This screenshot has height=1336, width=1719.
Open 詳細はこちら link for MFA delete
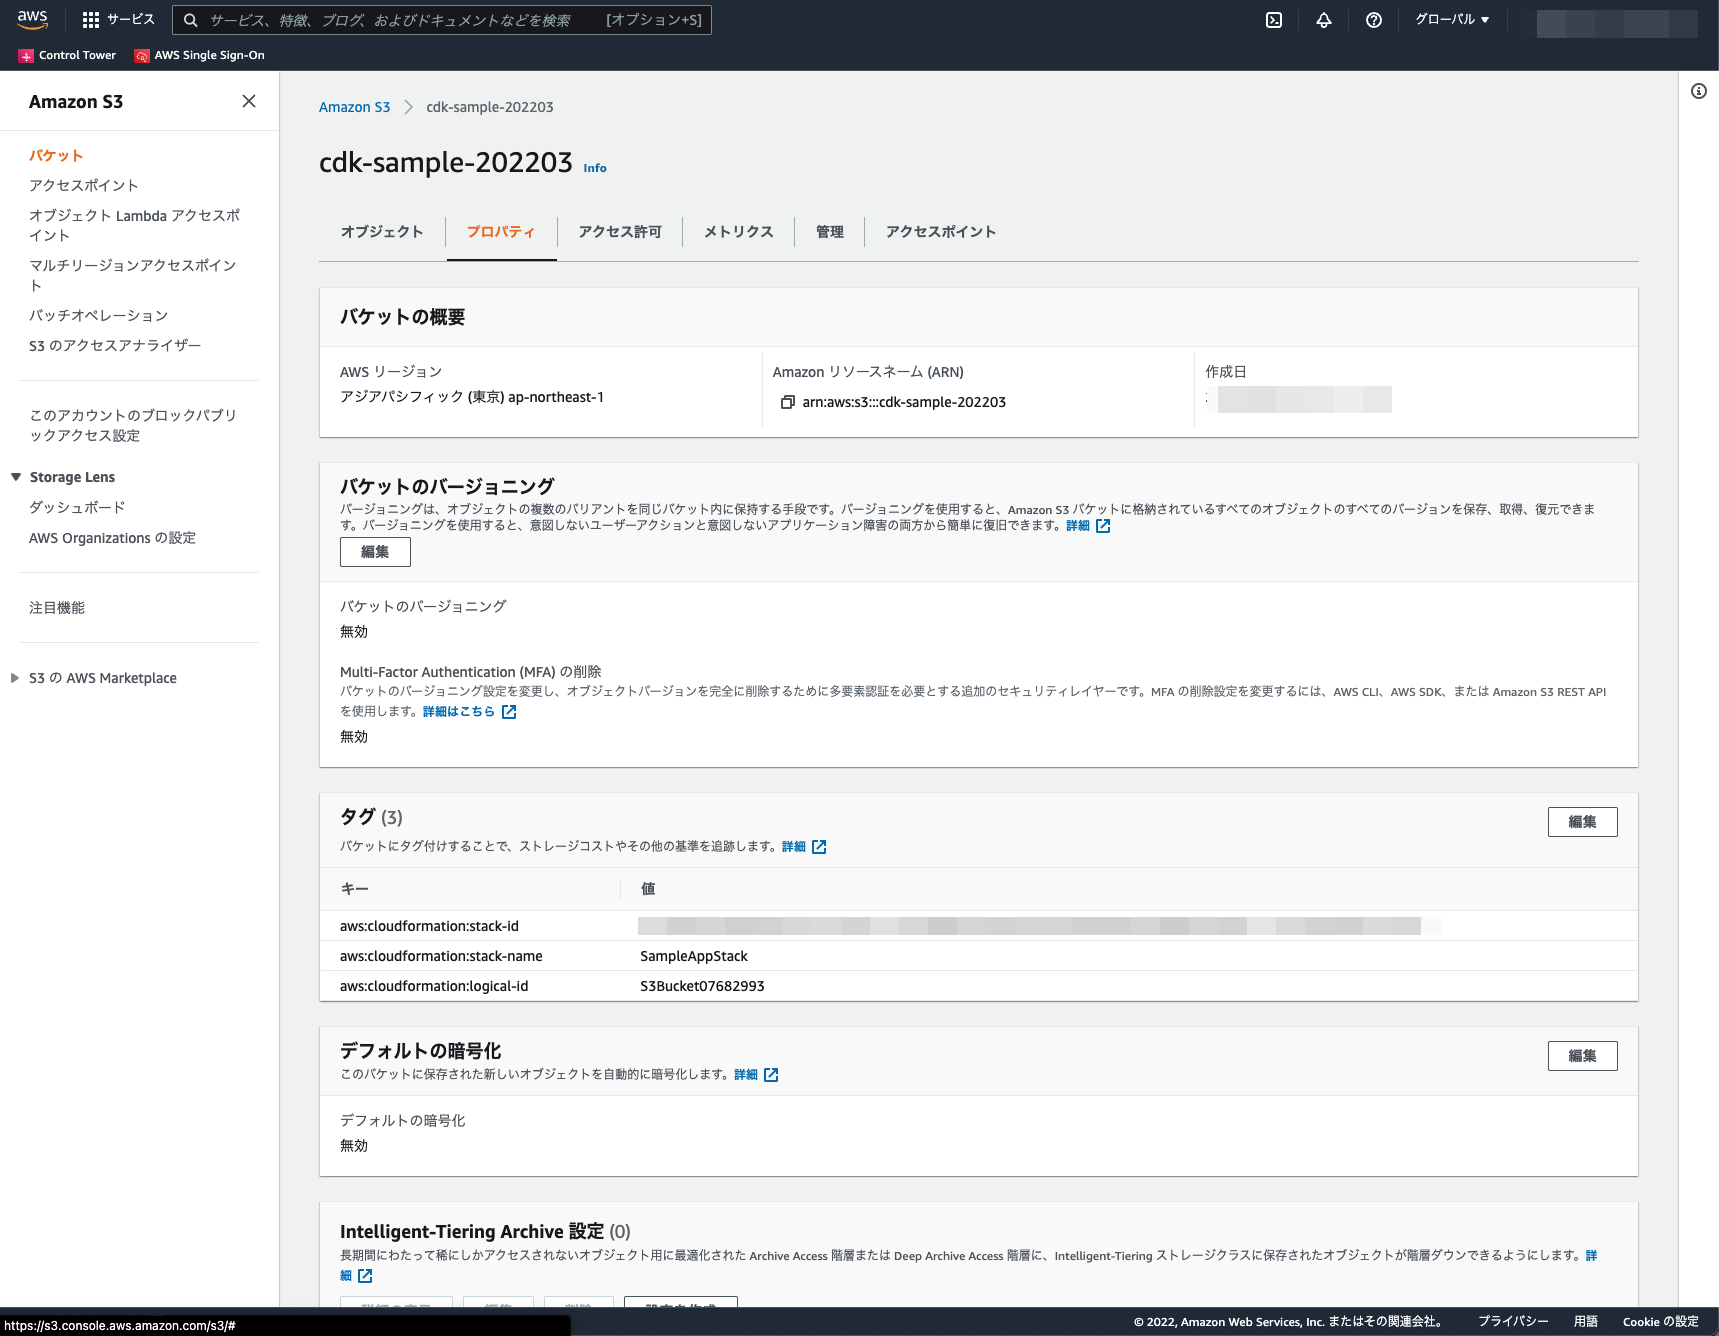(x=459, y=712)
